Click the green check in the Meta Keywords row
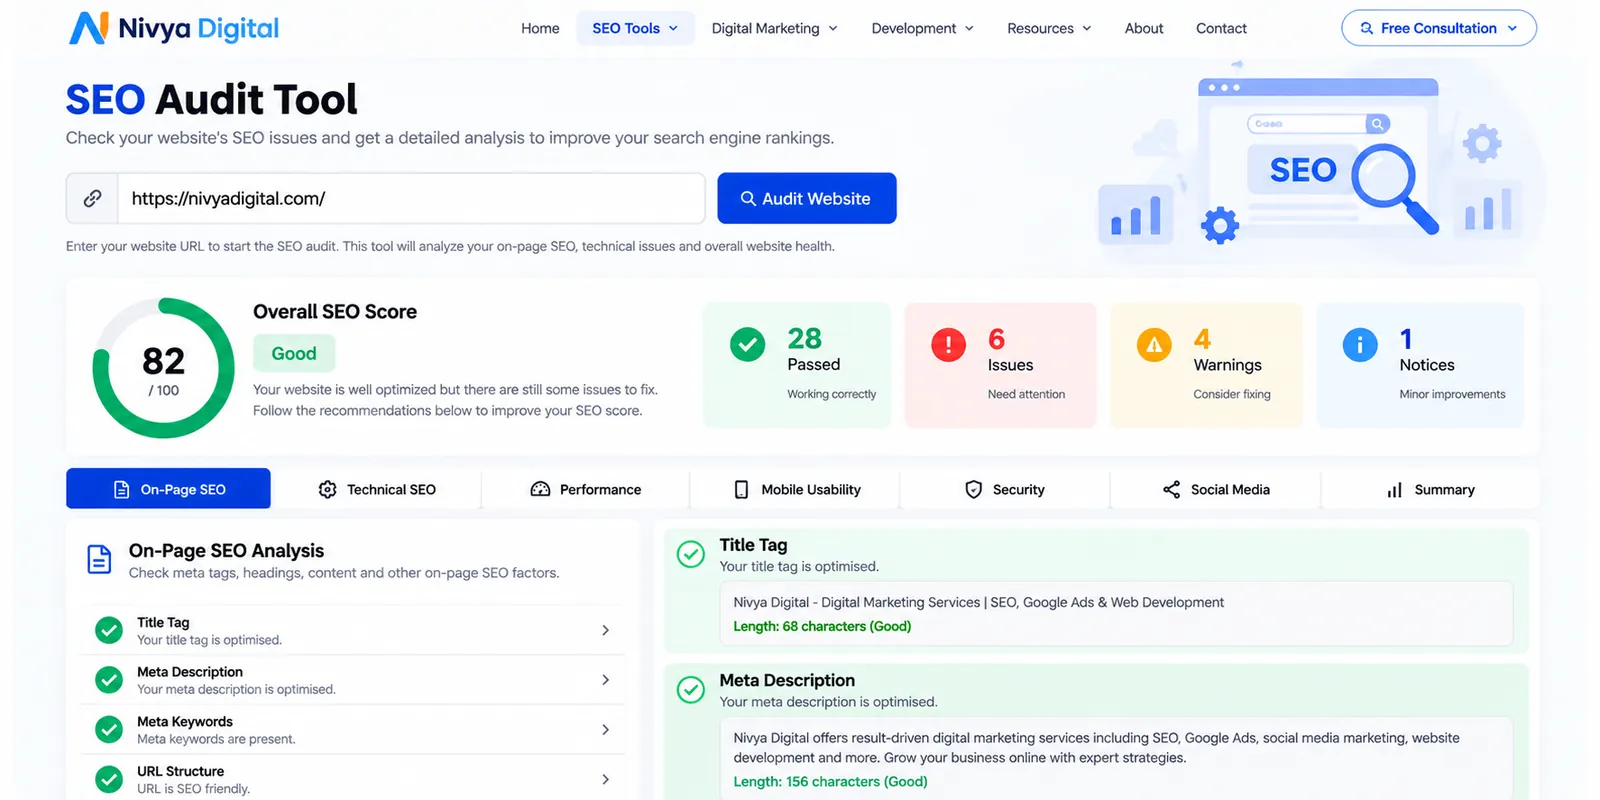 coord(108,730)
